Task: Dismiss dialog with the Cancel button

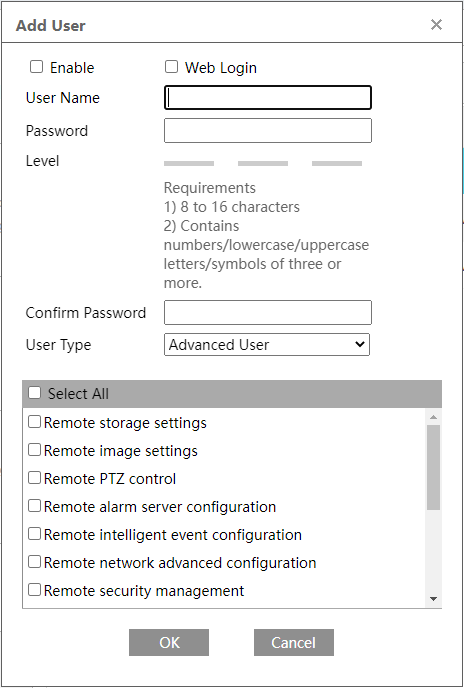Action: point(294,642)
